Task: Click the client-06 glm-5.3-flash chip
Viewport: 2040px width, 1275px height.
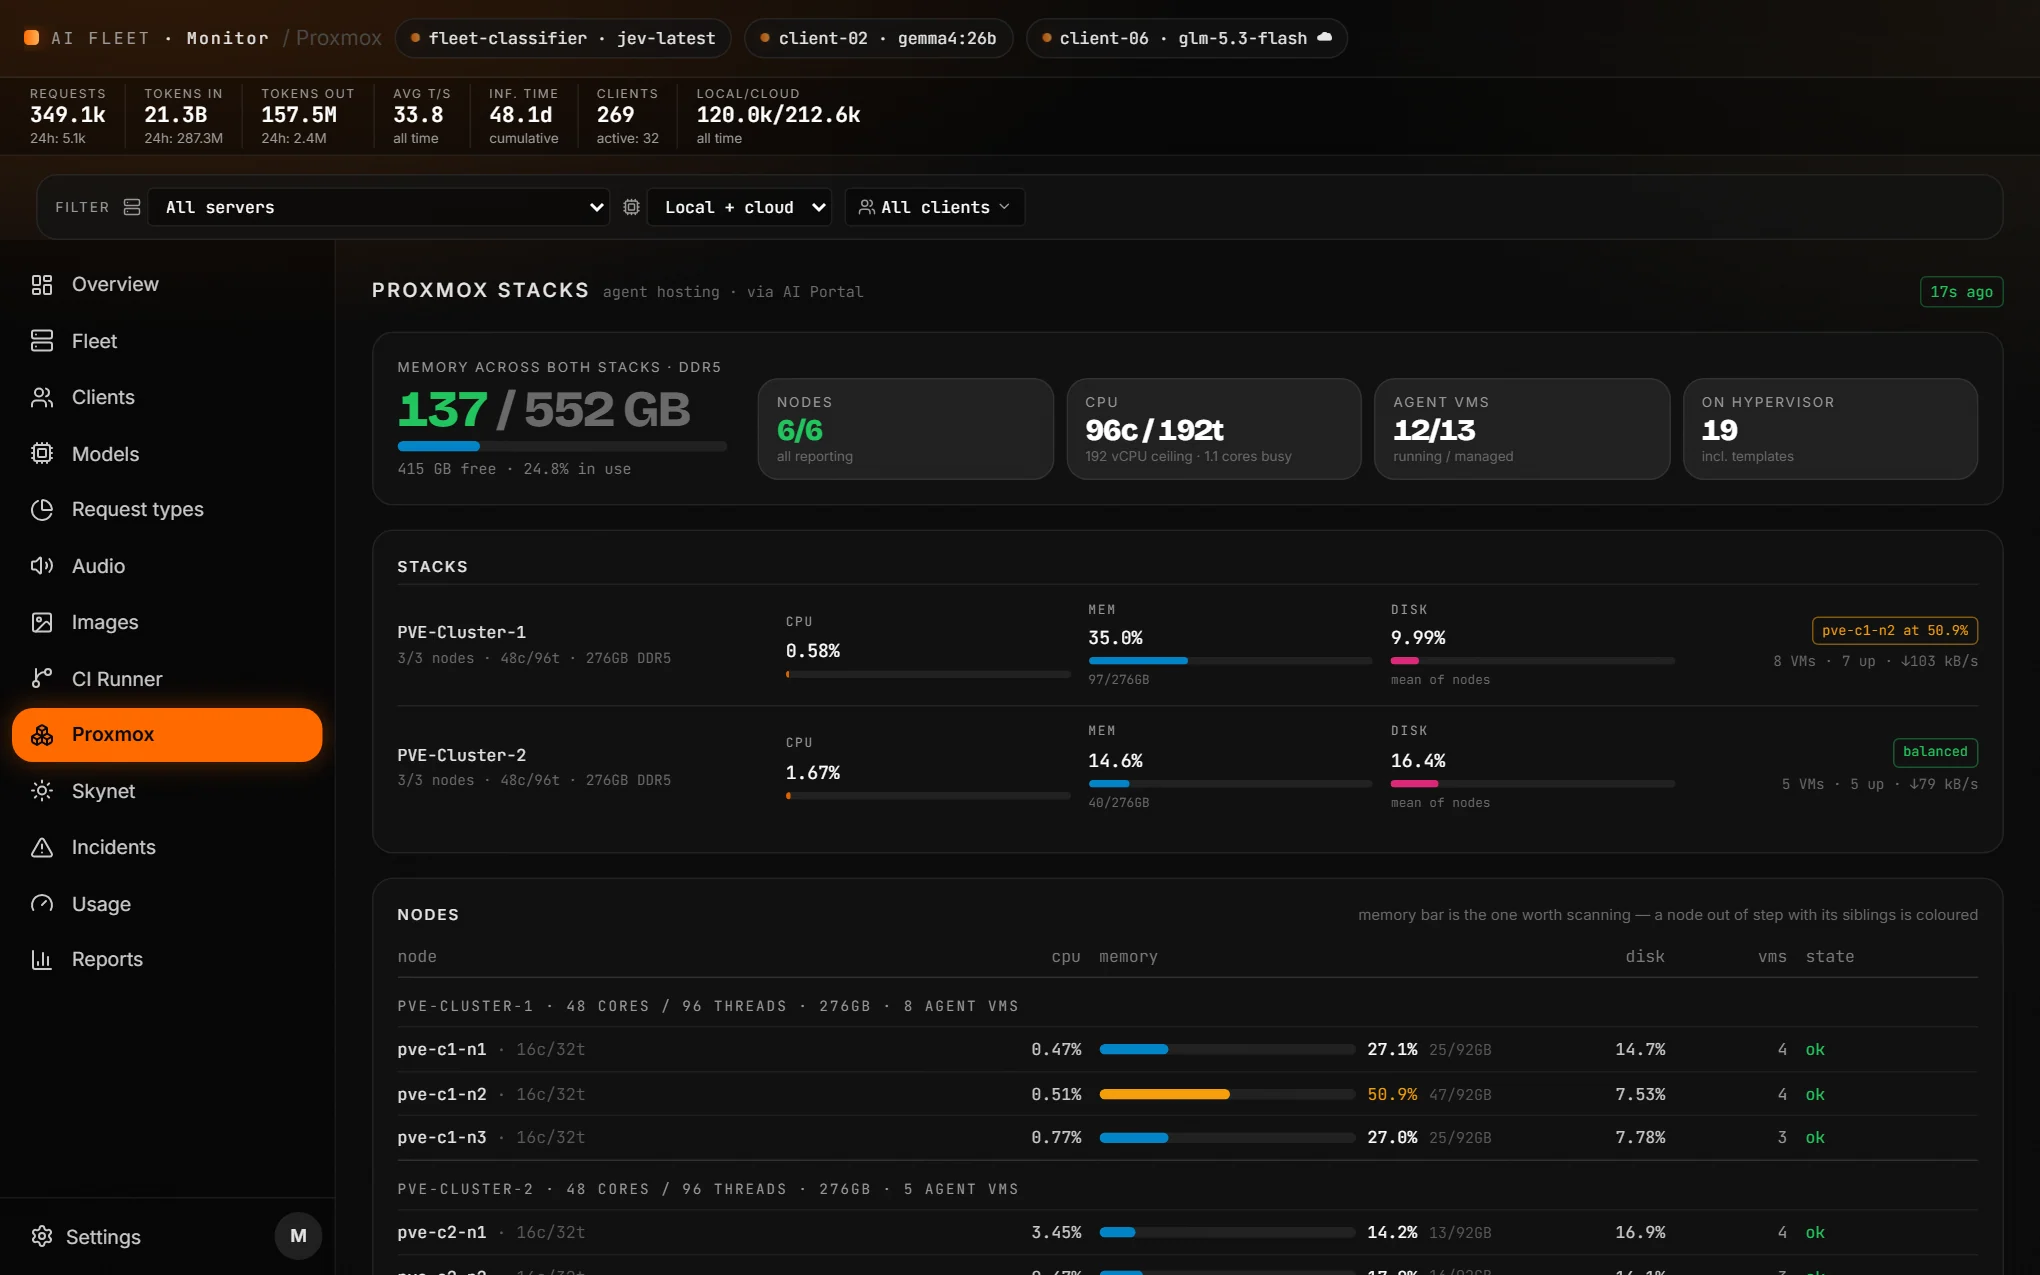Action: click(1186, 38)
